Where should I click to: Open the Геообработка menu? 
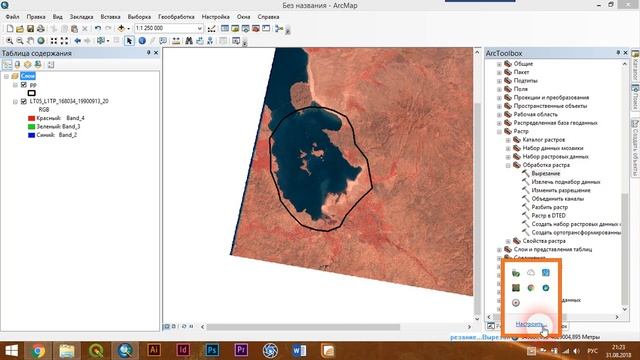point(176,17)
